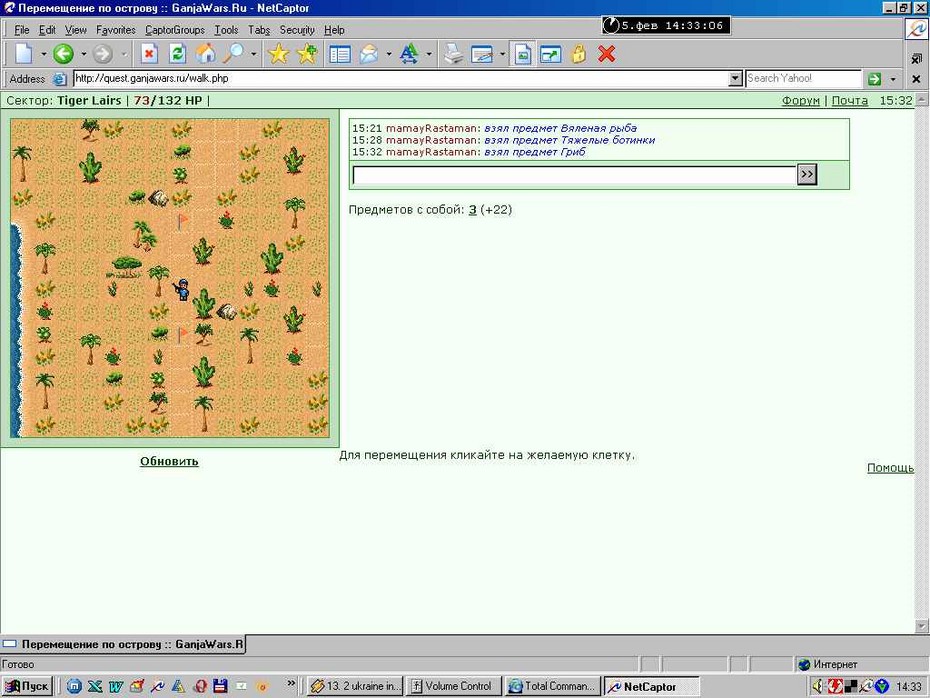930x698 pixels.
Task: Click the Stop loading toolbar icon
Action: click(x=149, y=54)
